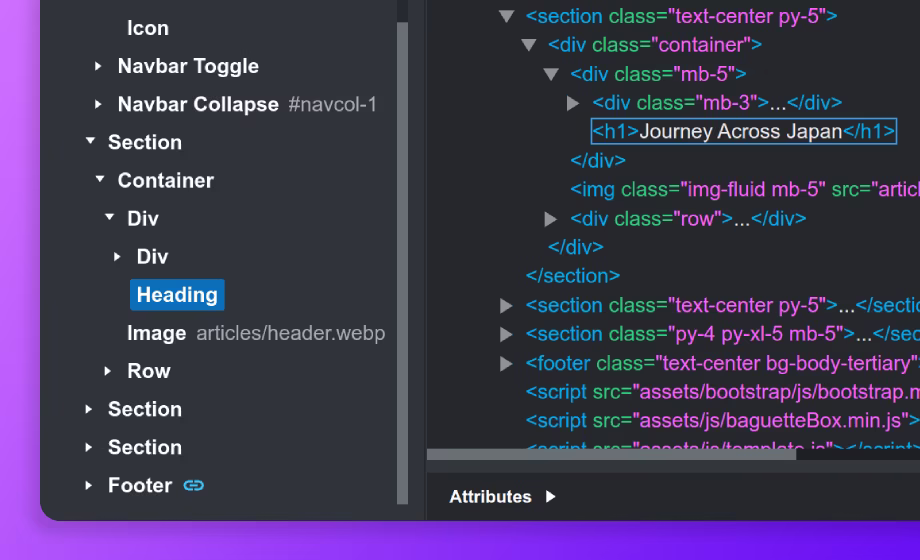Screen dimensions: 920x560
Task: Click the horizontal scrollbar in code panel
Action: click(612, 454)
